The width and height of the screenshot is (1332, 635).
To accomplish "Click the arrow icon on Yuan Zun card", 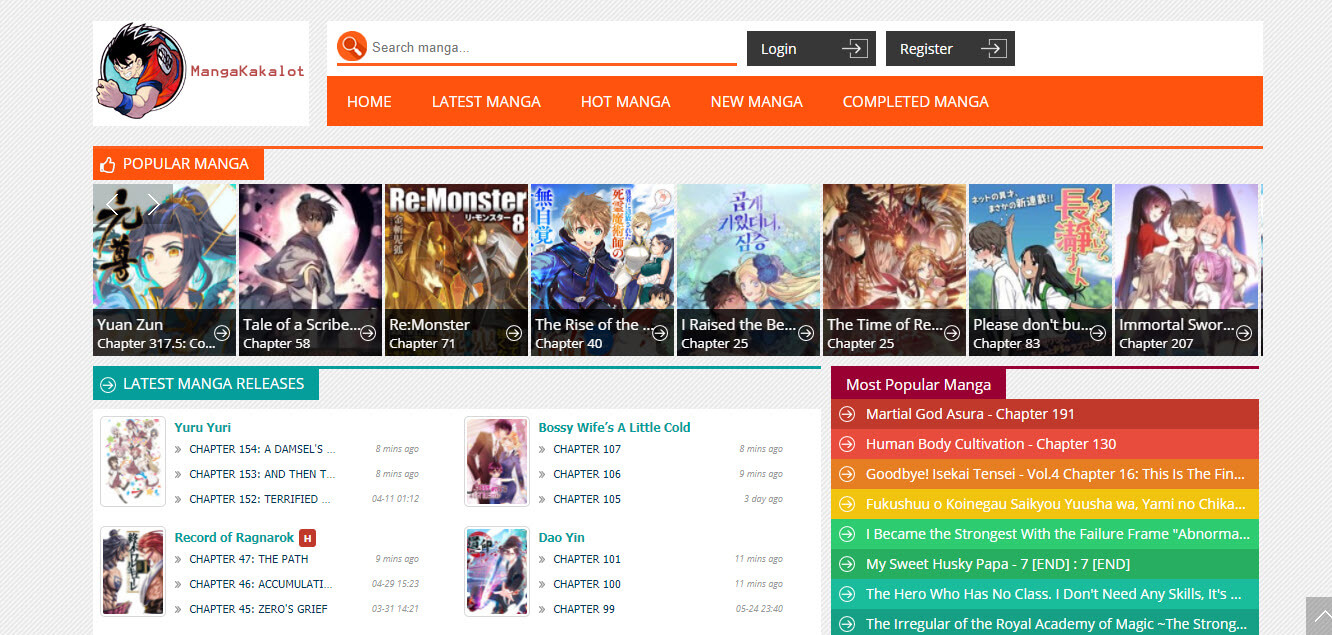I will click(222, 333).
